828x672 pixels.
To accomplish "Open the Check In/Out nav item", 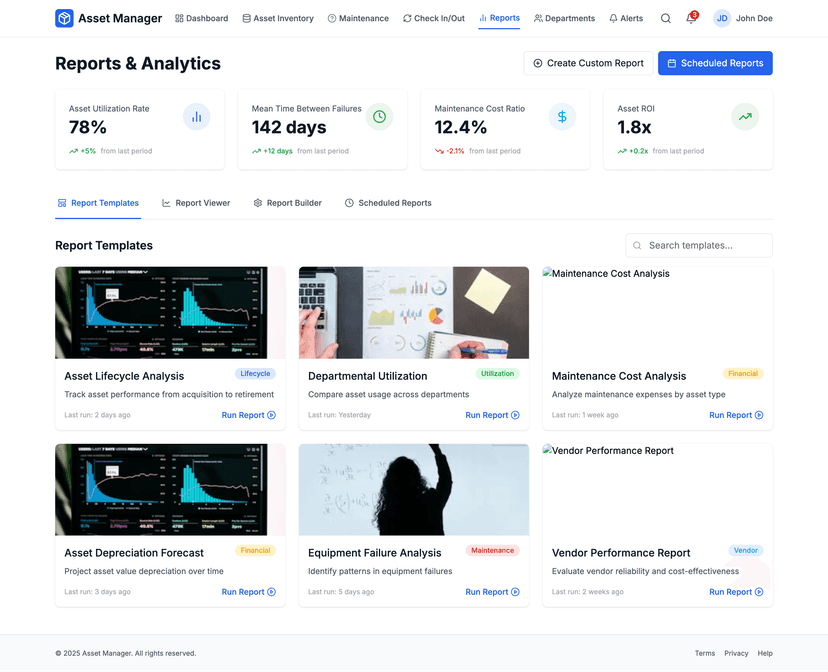I will coord(434,18).
